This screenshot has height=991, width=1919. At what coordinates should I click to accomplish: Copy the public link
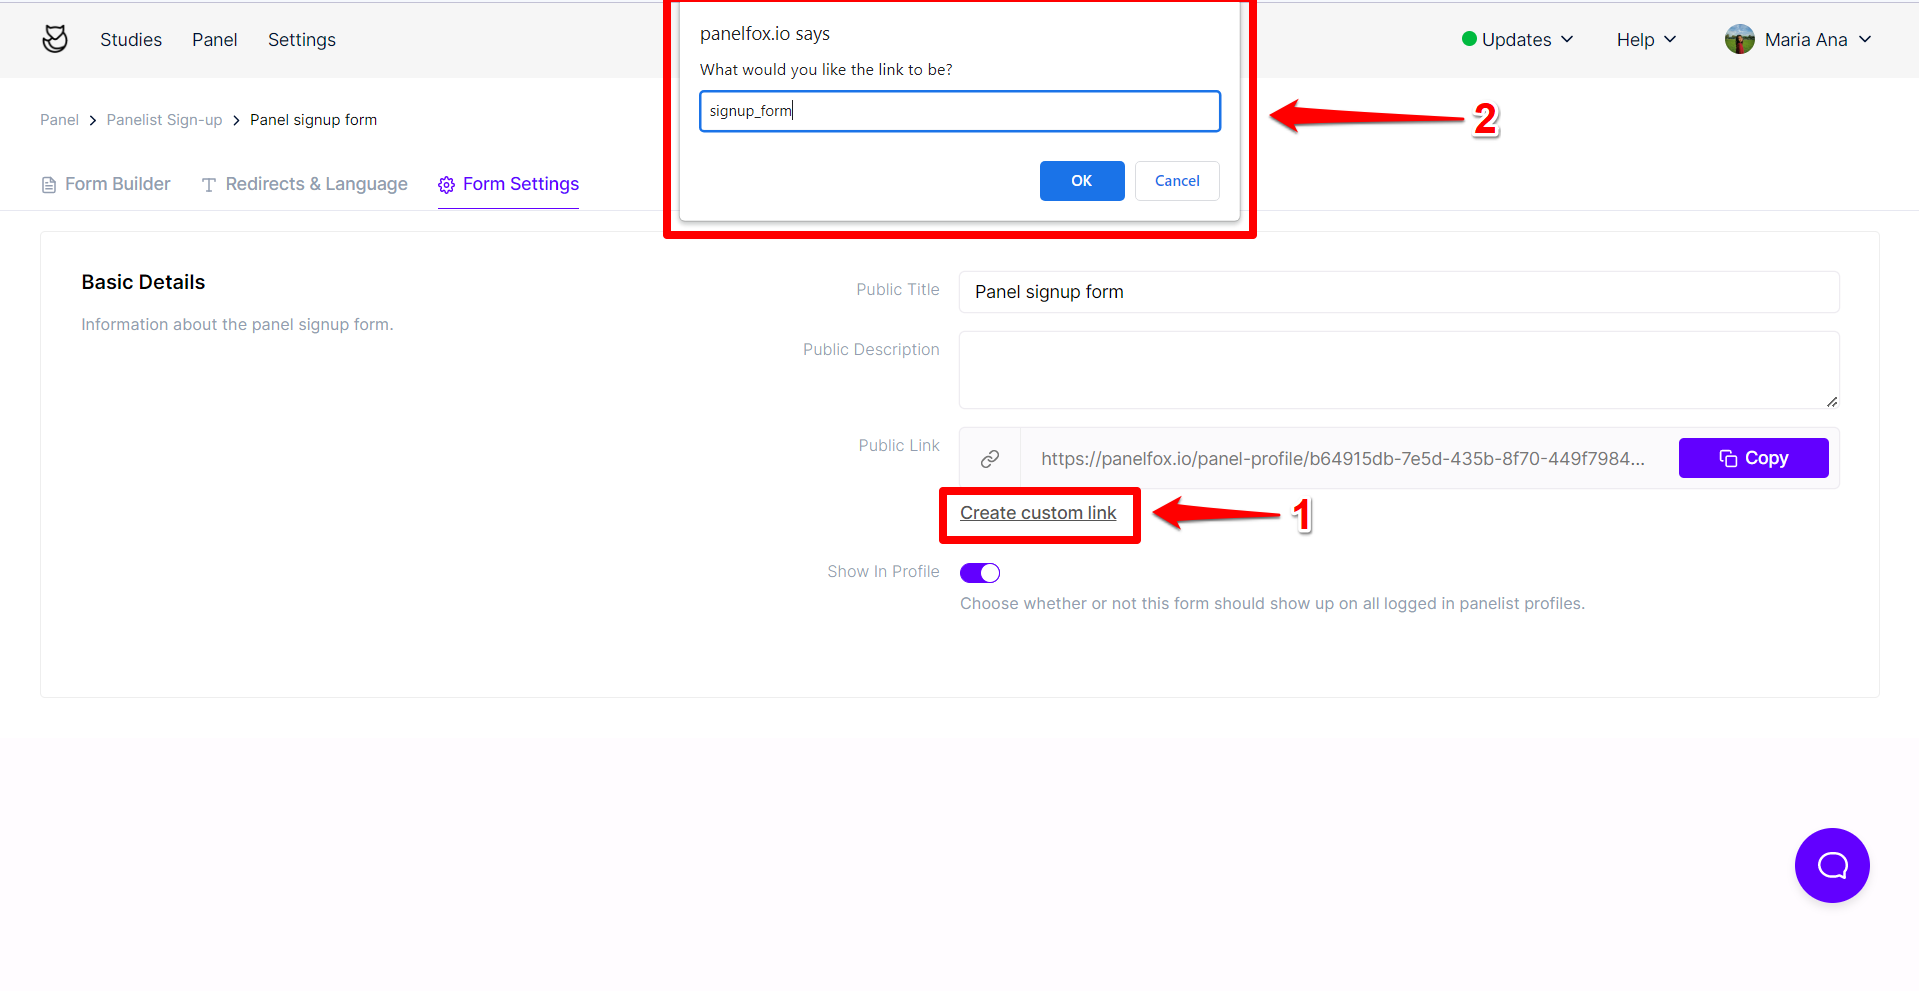tap(1754, 458)
